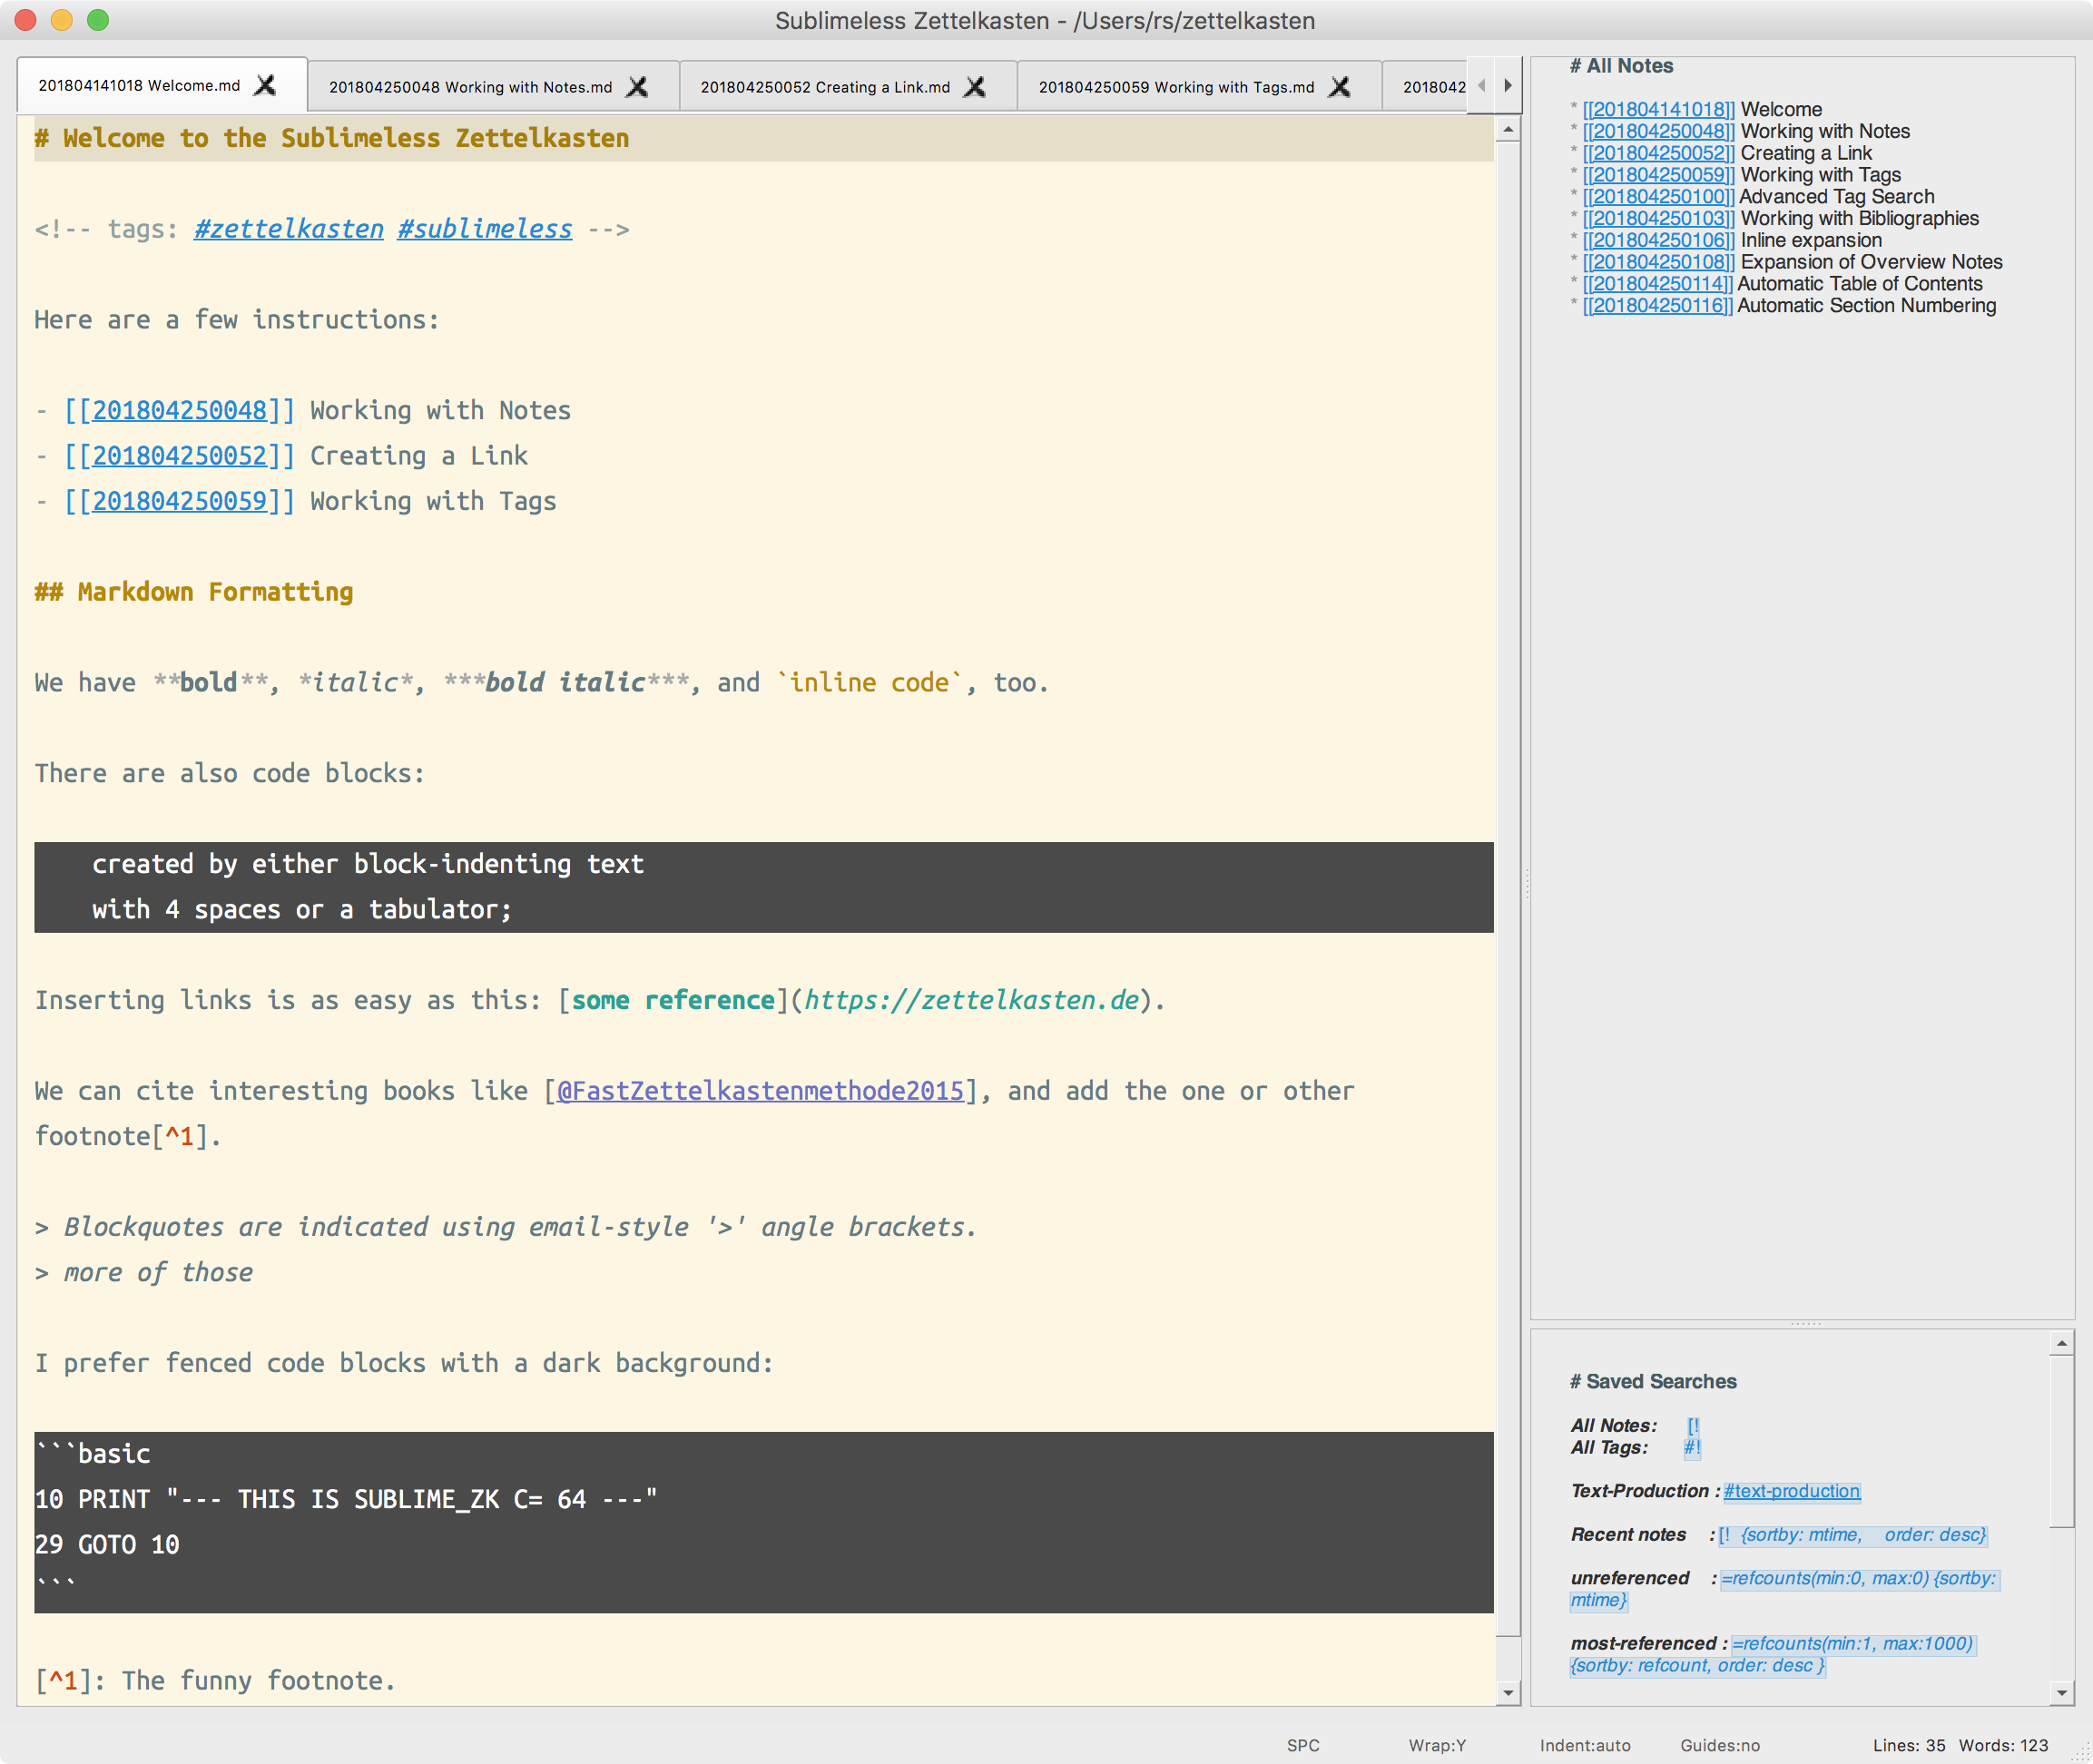Screen dimensions: 2093x1764
Task: Close the Working with Tags.md tab
Action: (x=1340, y=88)
